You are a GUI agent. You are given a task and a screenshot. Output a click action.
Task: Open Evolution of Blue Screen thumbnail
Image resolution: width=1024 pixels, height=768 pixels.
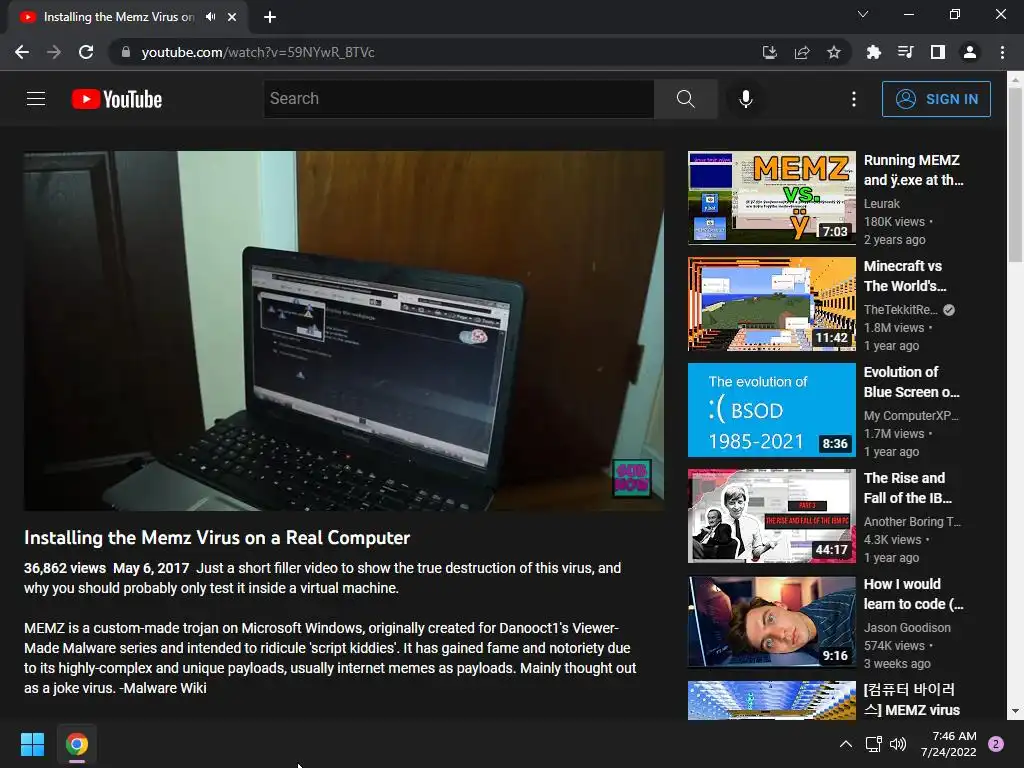772,409
